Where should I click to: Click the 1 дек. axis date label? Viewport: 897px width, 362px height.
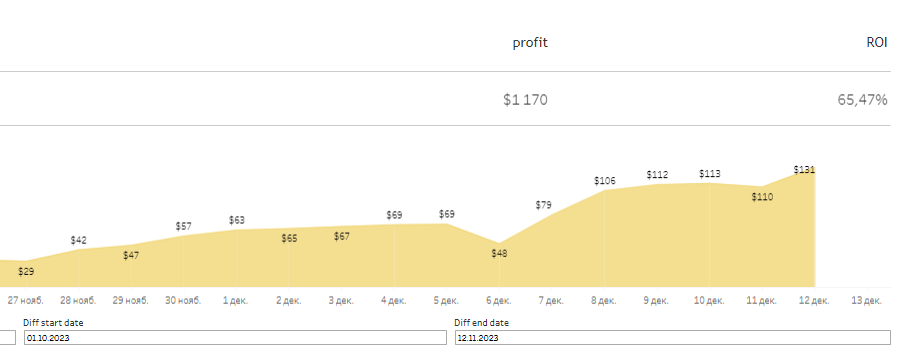(235, 301)
